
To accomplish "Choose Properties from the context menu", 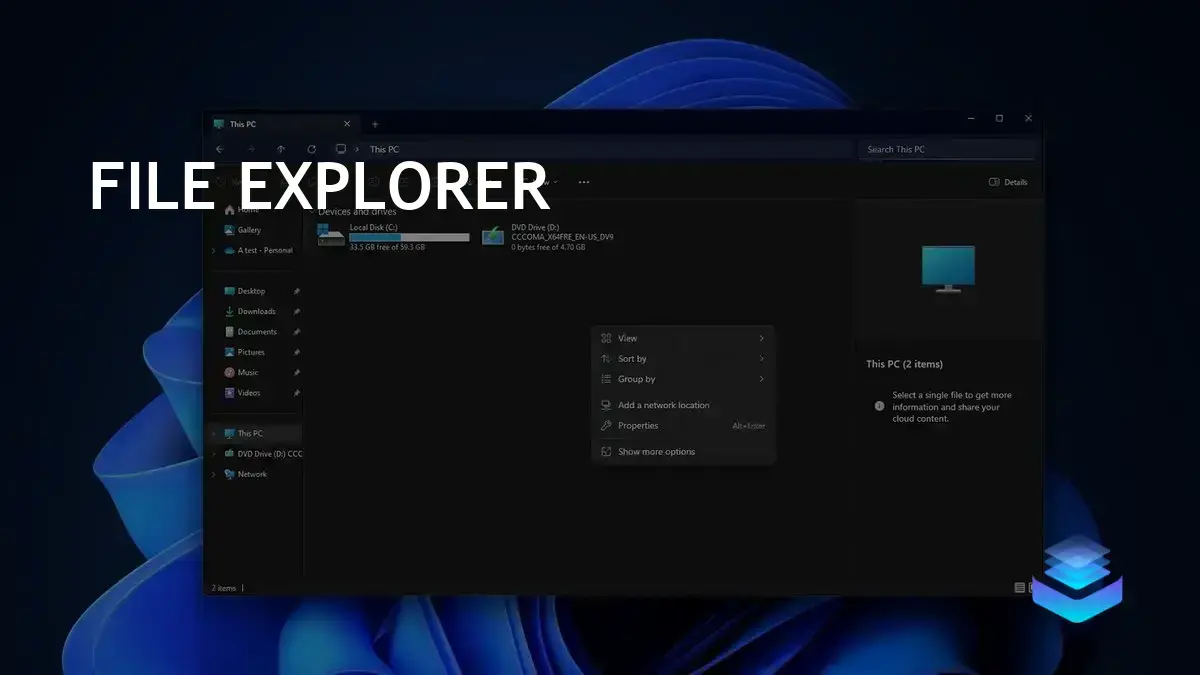I will (683, 426).
